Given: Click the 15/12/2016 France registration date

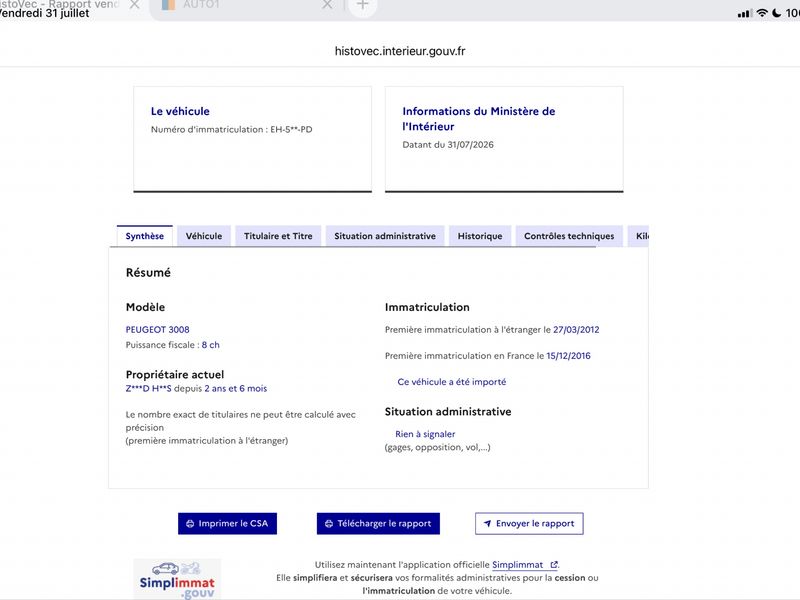Looking at the screenshot, I should [x=568, y=356].
